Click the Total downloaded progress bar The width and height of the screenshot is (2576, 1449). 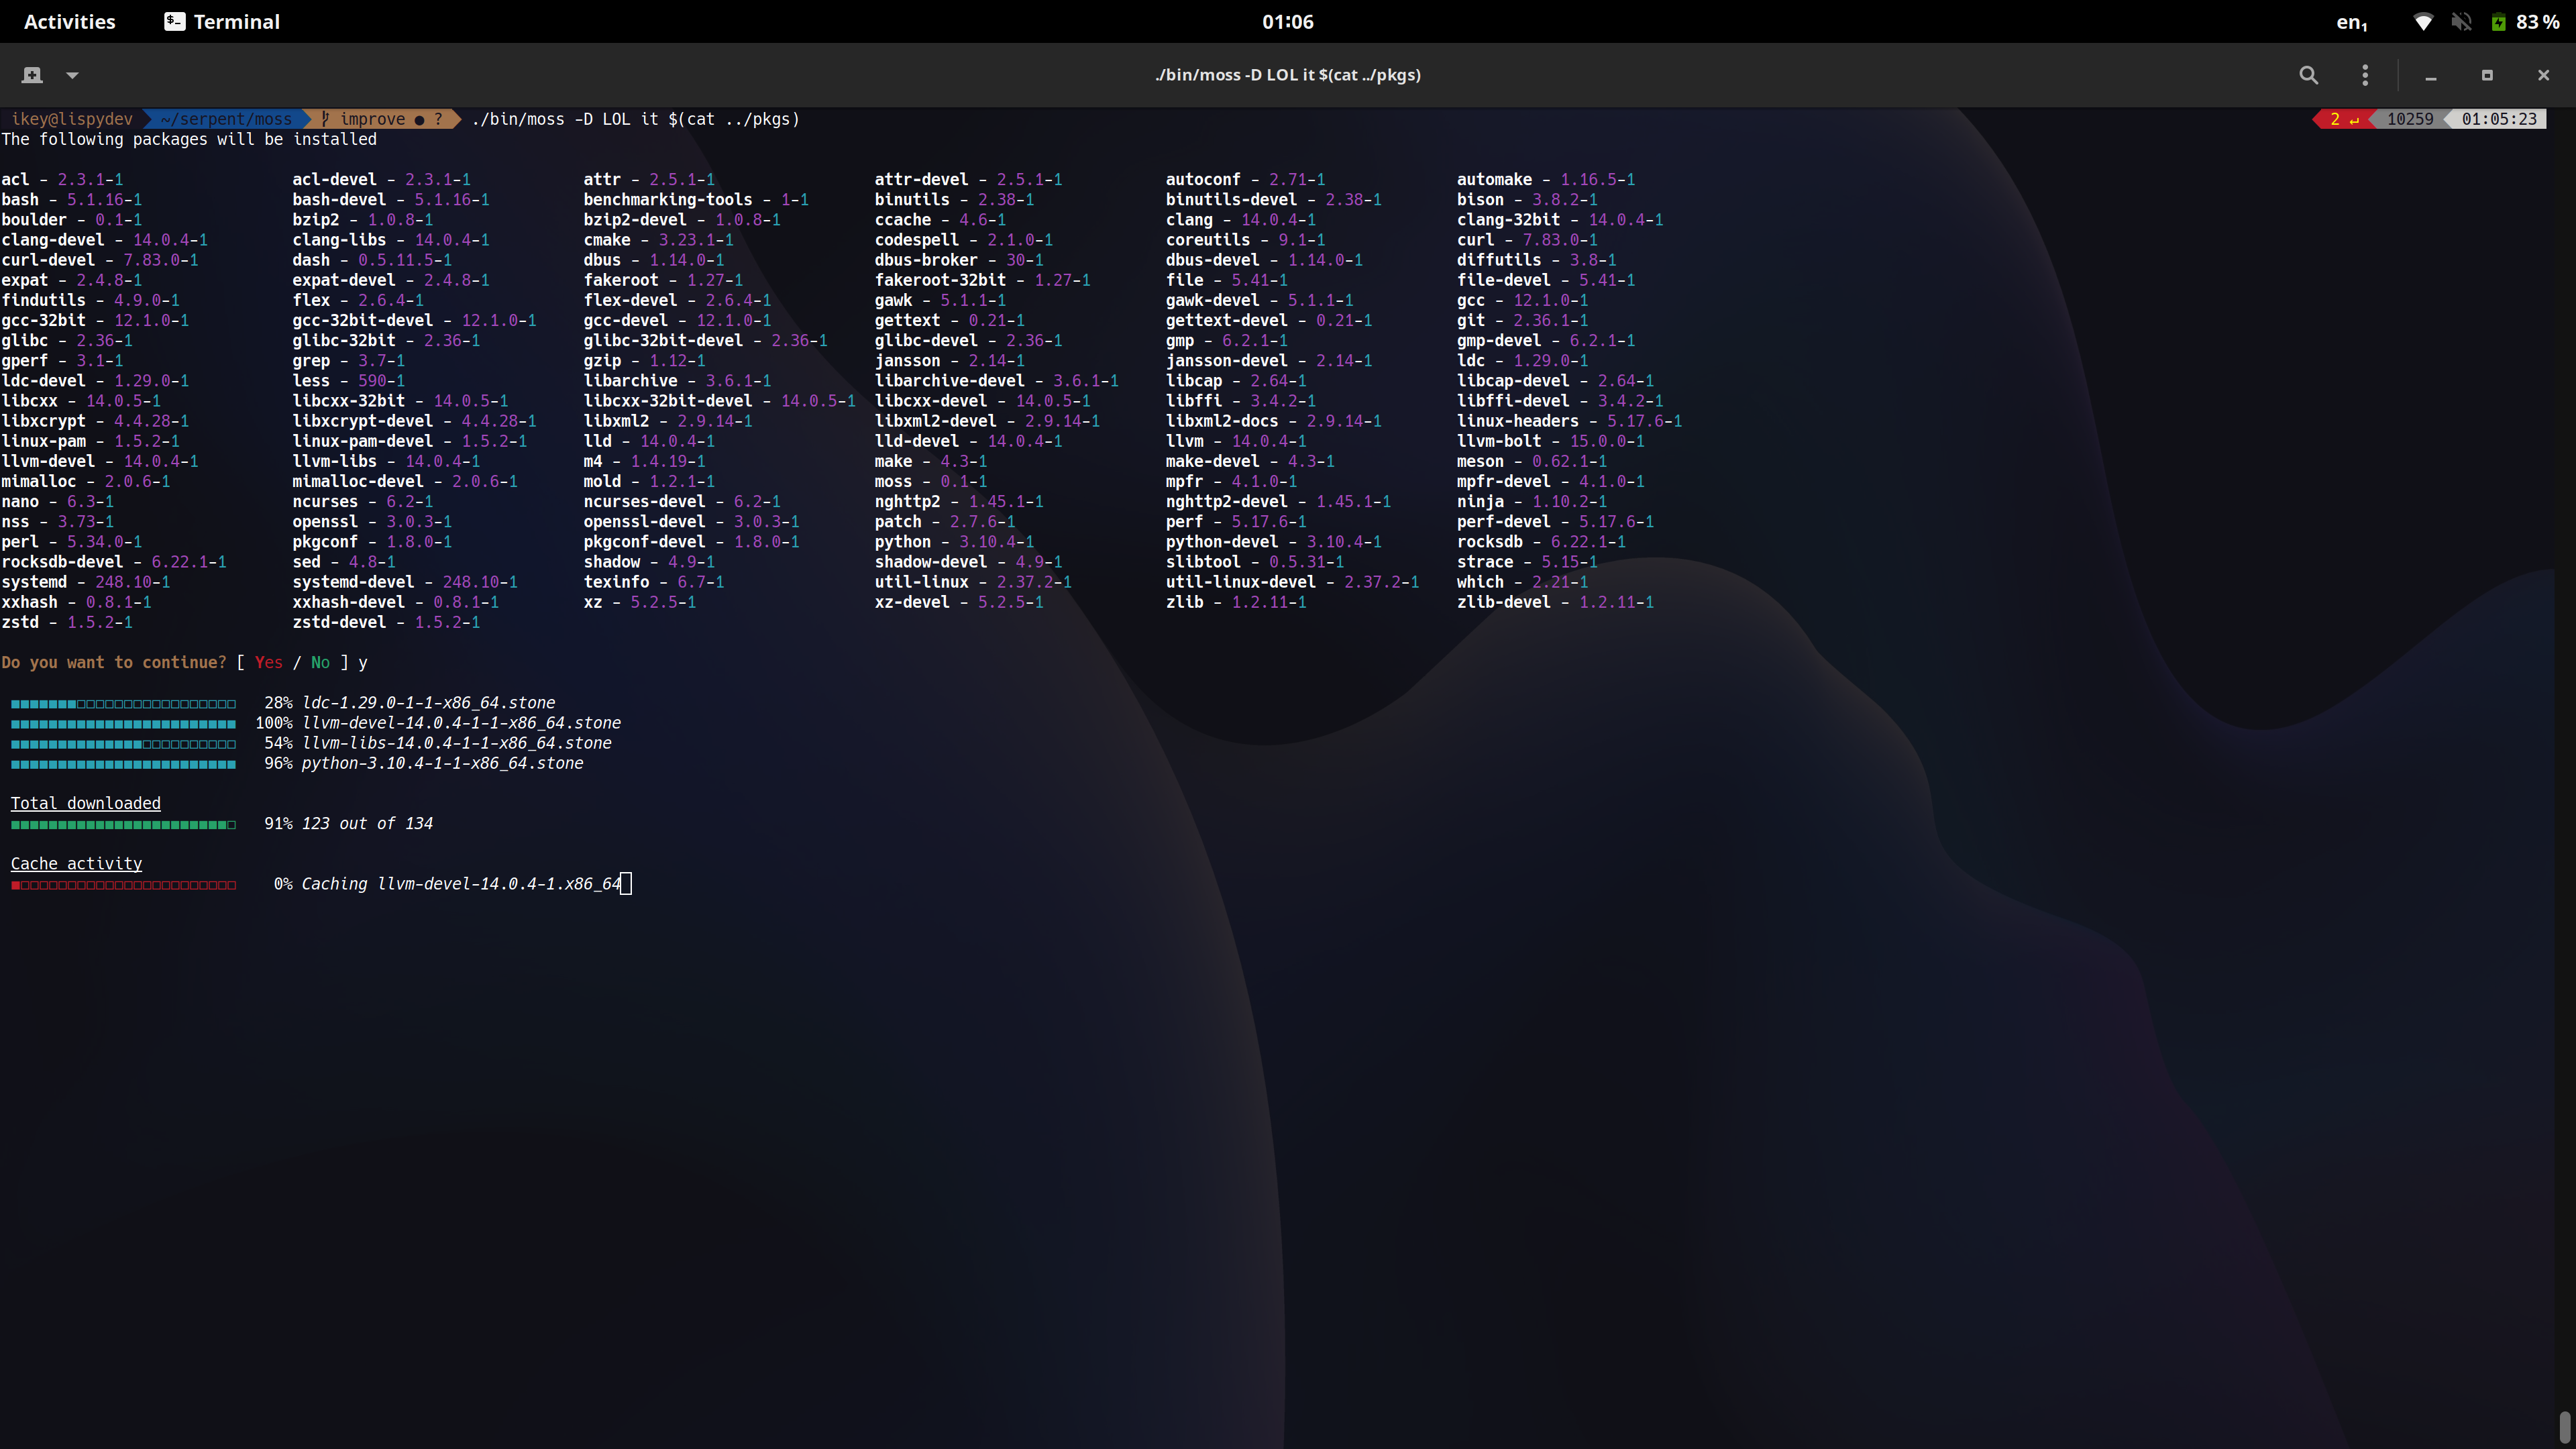pos(123,825)
